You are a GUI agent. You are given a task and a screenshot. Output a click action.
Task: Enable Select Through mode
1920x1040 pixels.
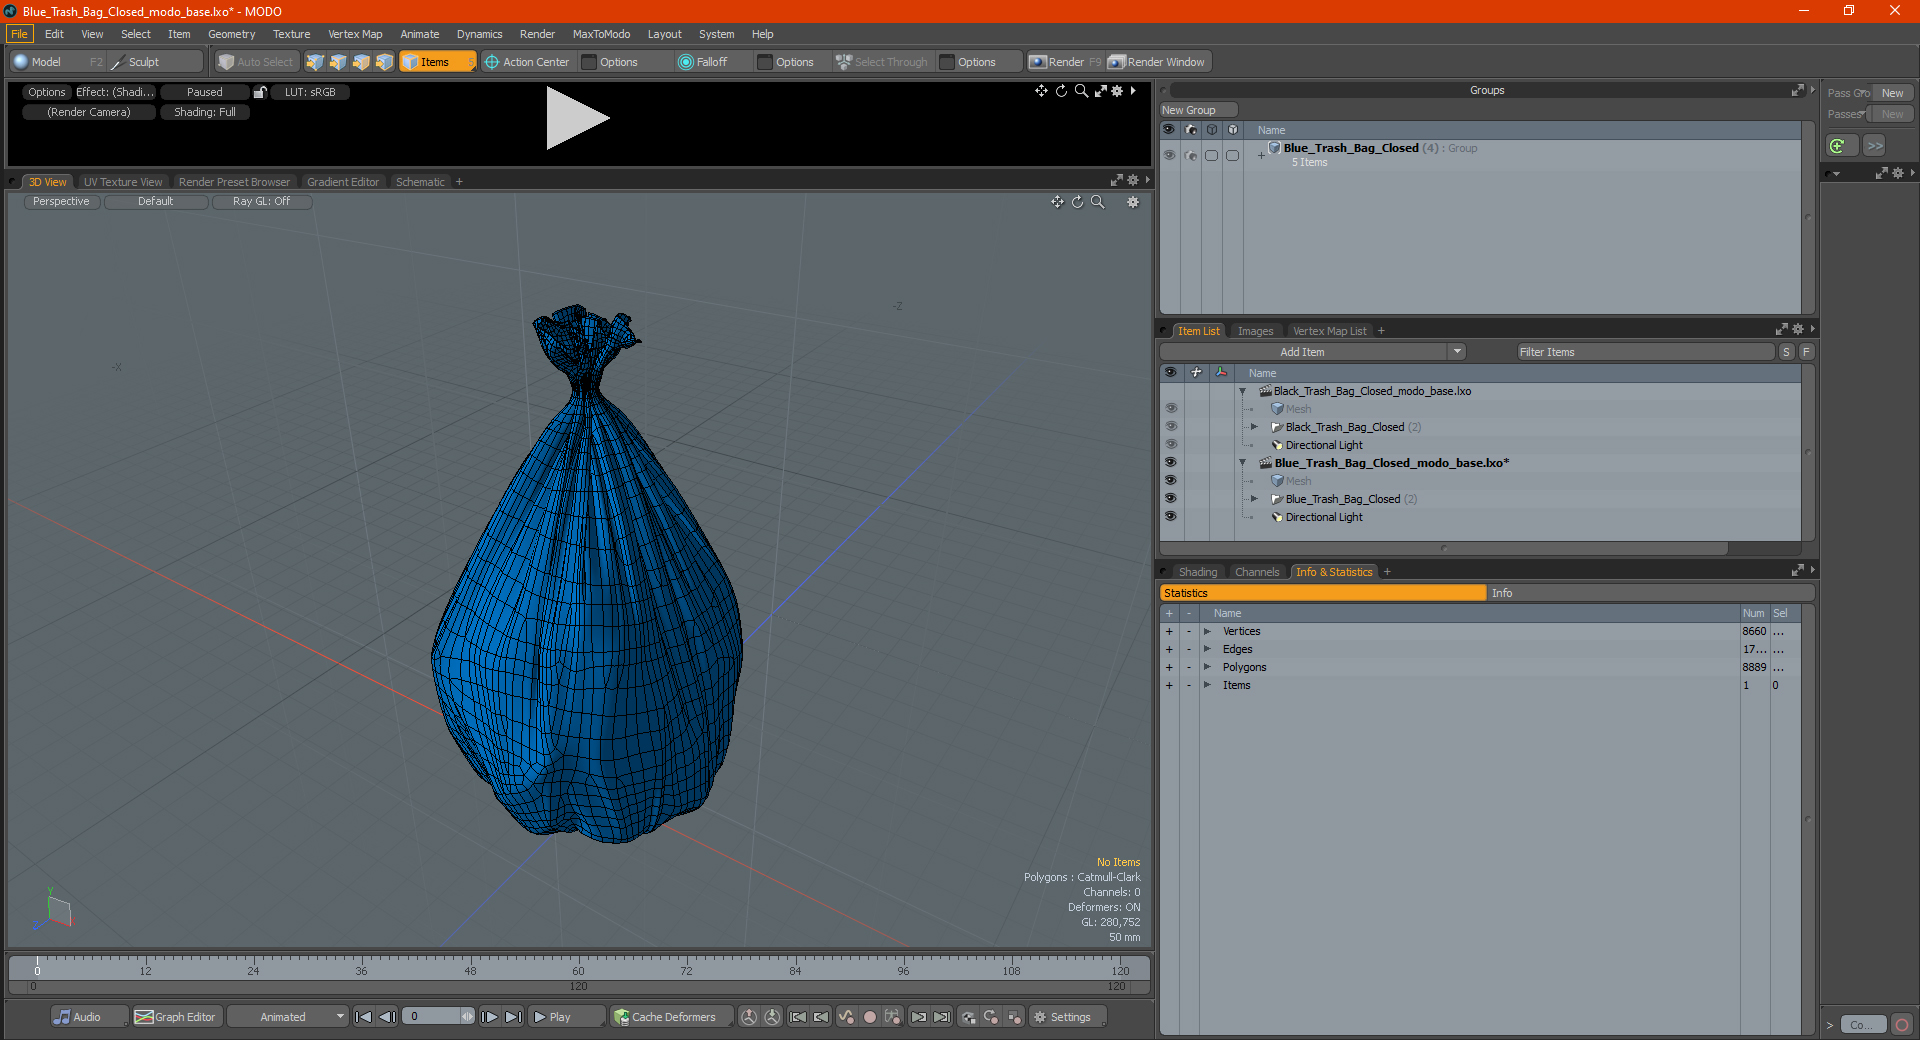[x=882, y=62]
